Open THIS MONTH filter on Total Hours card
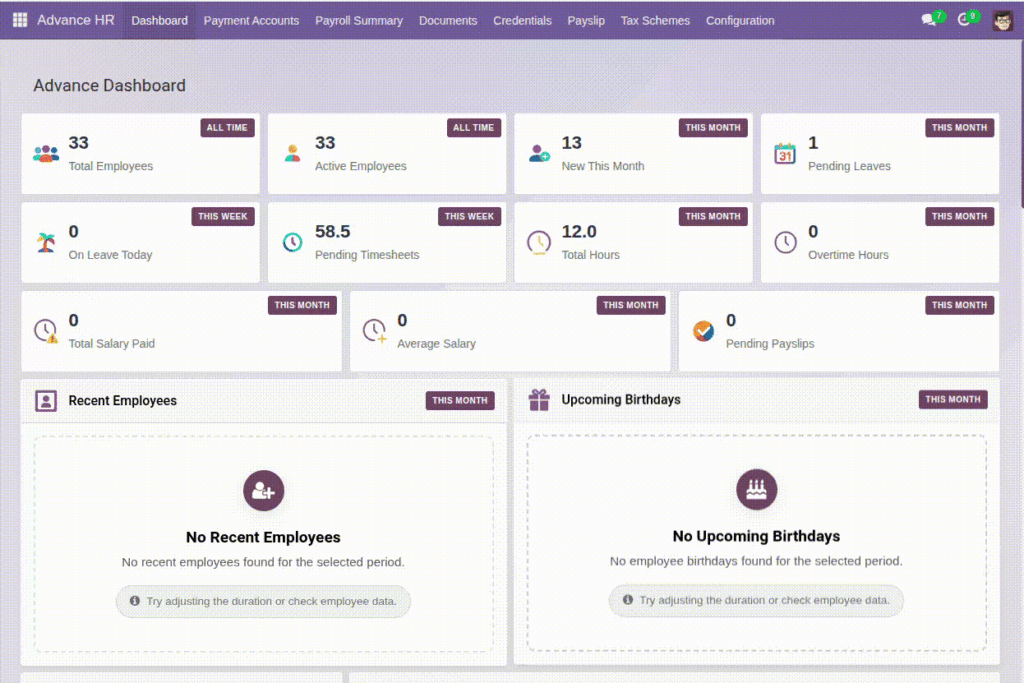The width and height of the screenshot is (1024, 683). pyautogui.click(x=713, y=217)
